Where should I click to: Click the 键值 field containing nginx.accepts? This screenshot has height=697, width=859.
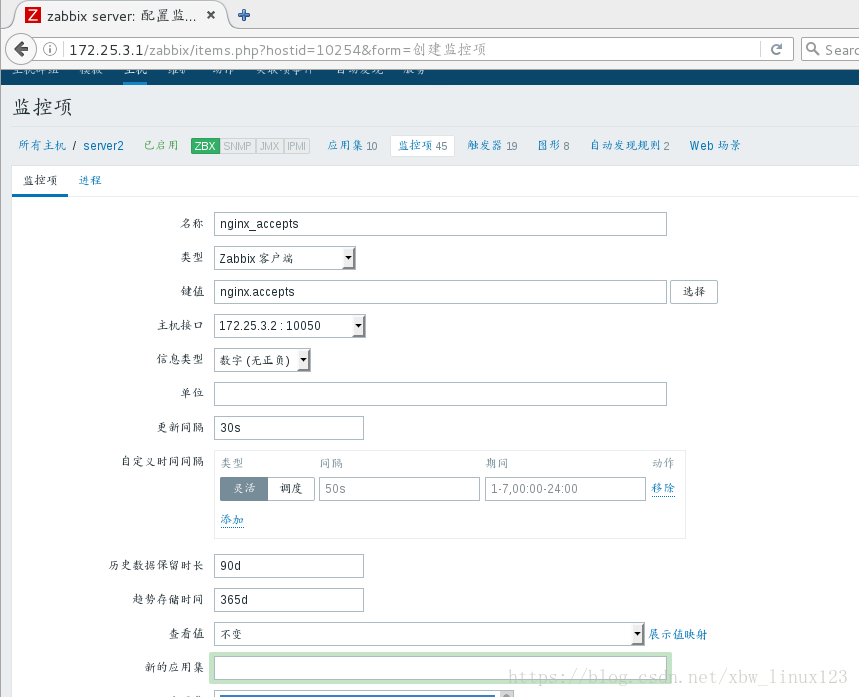tap(440, 292)
